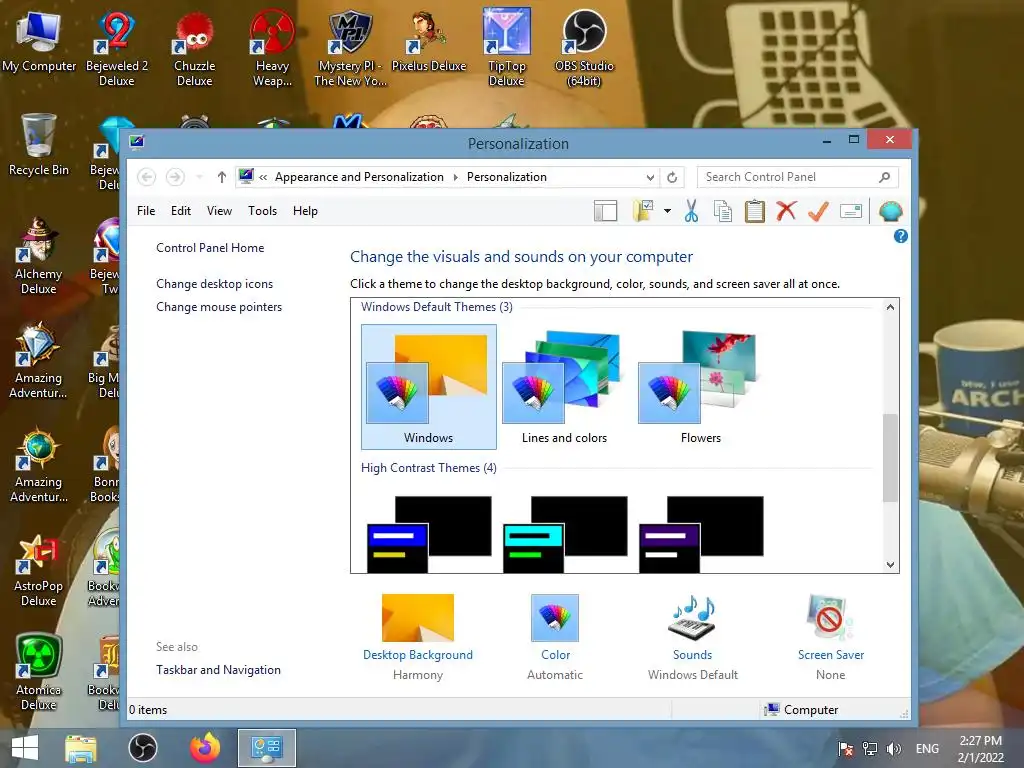This screenshot has height=768, width=1024.
Task: Click Change mouse pointers link
Action: 219,307
